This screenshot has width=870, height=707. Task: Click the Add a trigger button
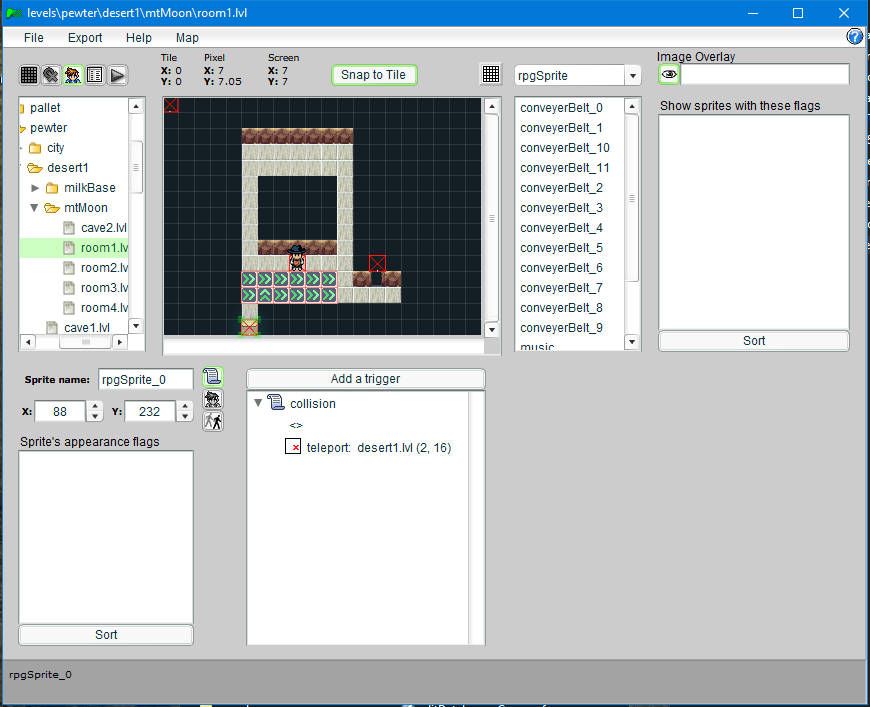pyautogui.click(x=365, y=379)
